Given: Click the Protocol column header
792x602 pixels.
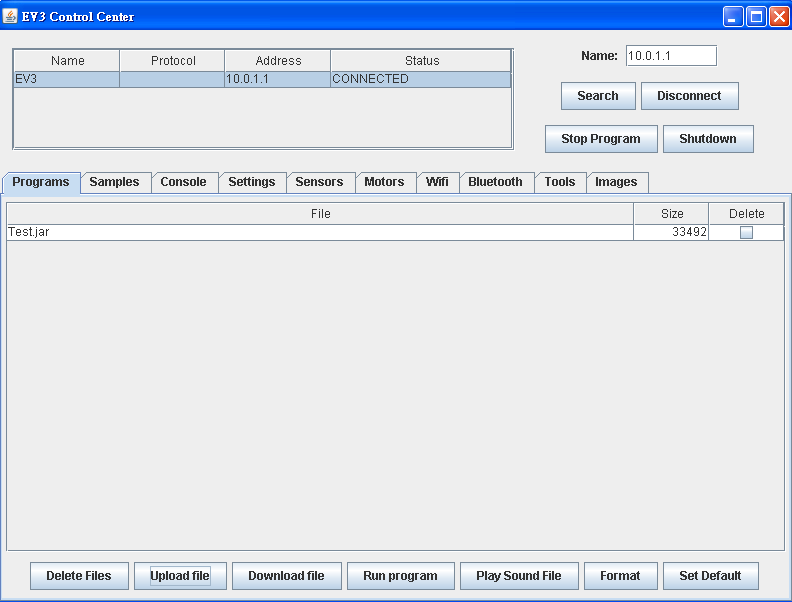Looking at the screenshot, I should coord(172,61).
